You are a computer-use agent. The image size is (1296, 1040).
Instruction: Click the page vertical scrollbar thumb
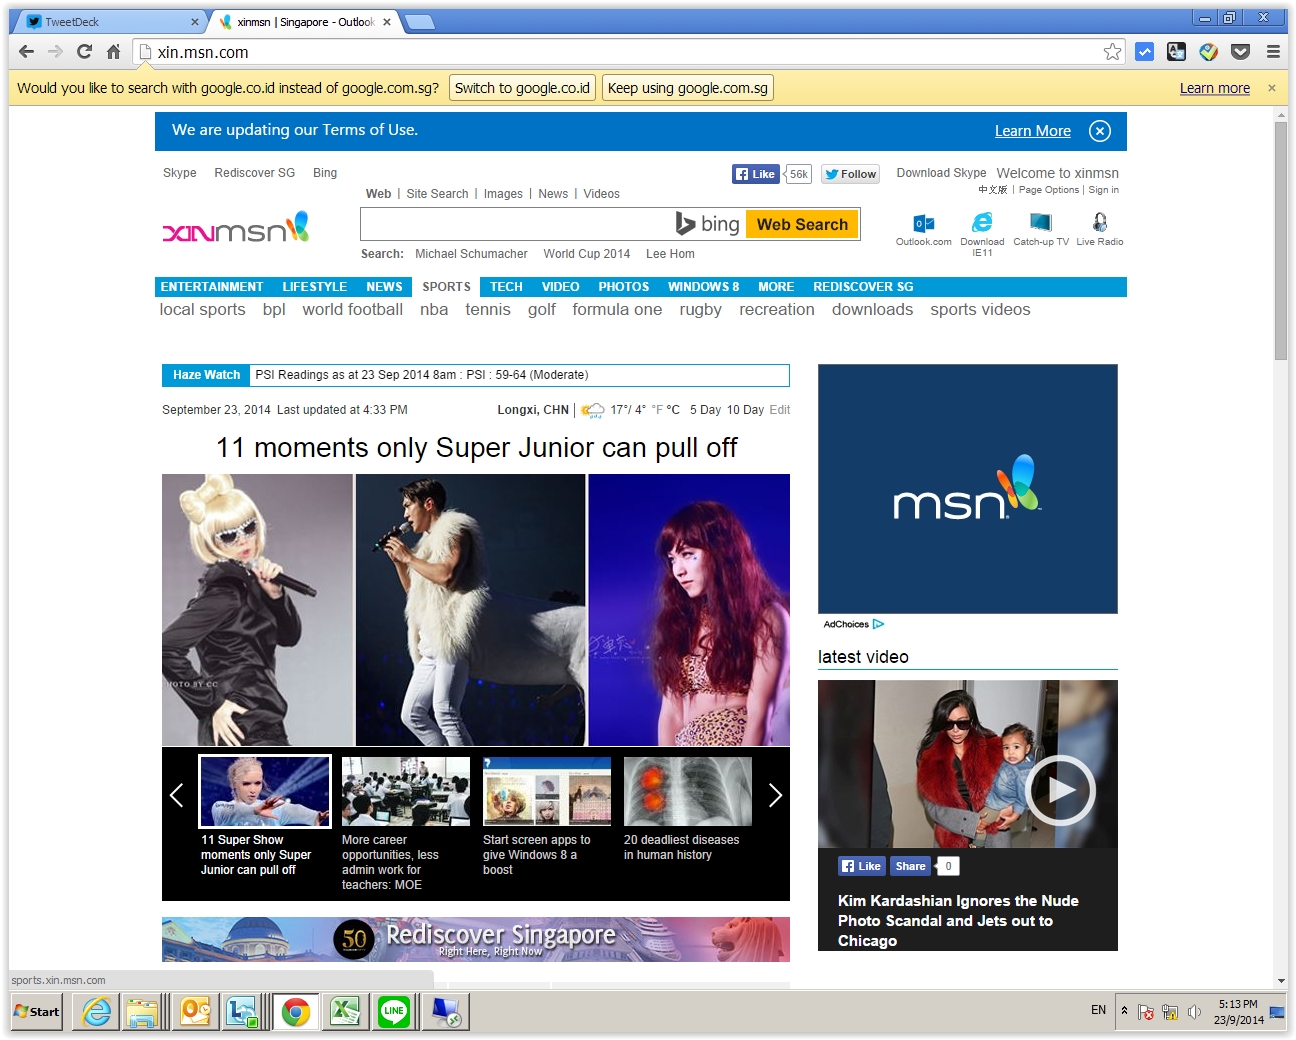1281,240
